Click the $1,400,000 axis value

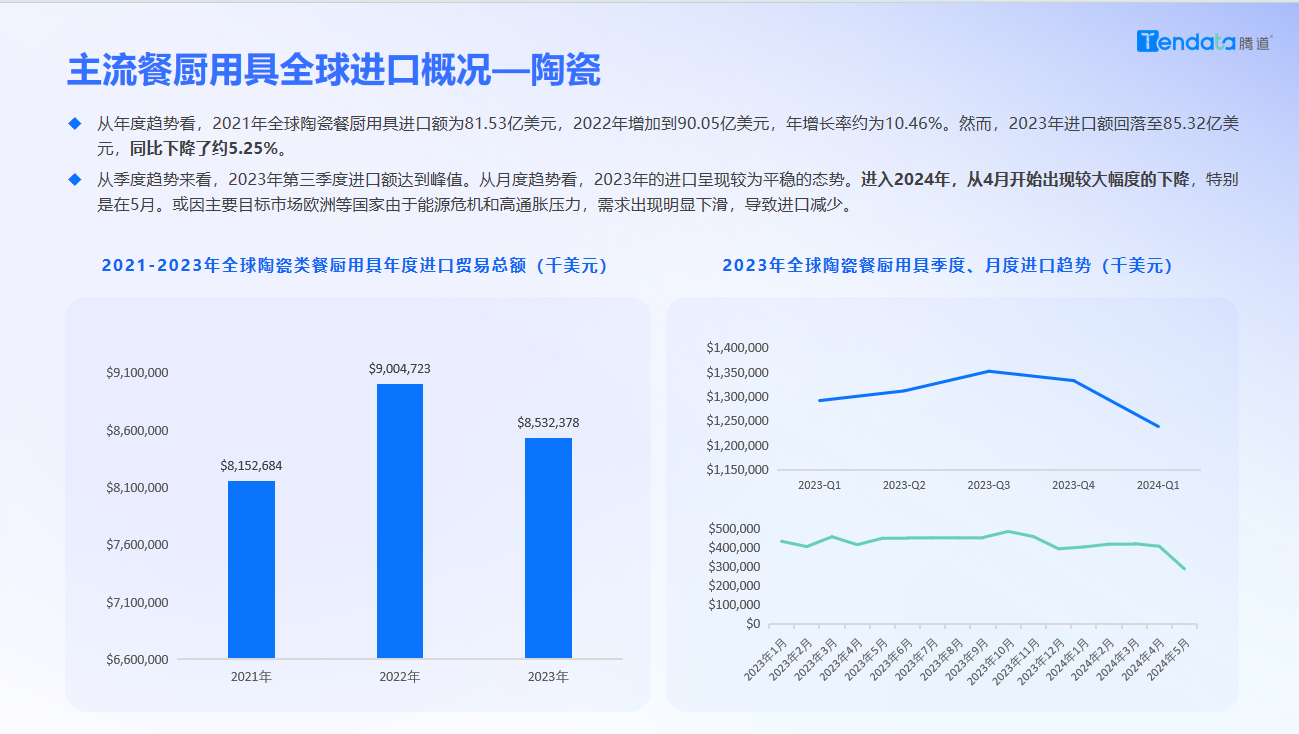point(737,348)
